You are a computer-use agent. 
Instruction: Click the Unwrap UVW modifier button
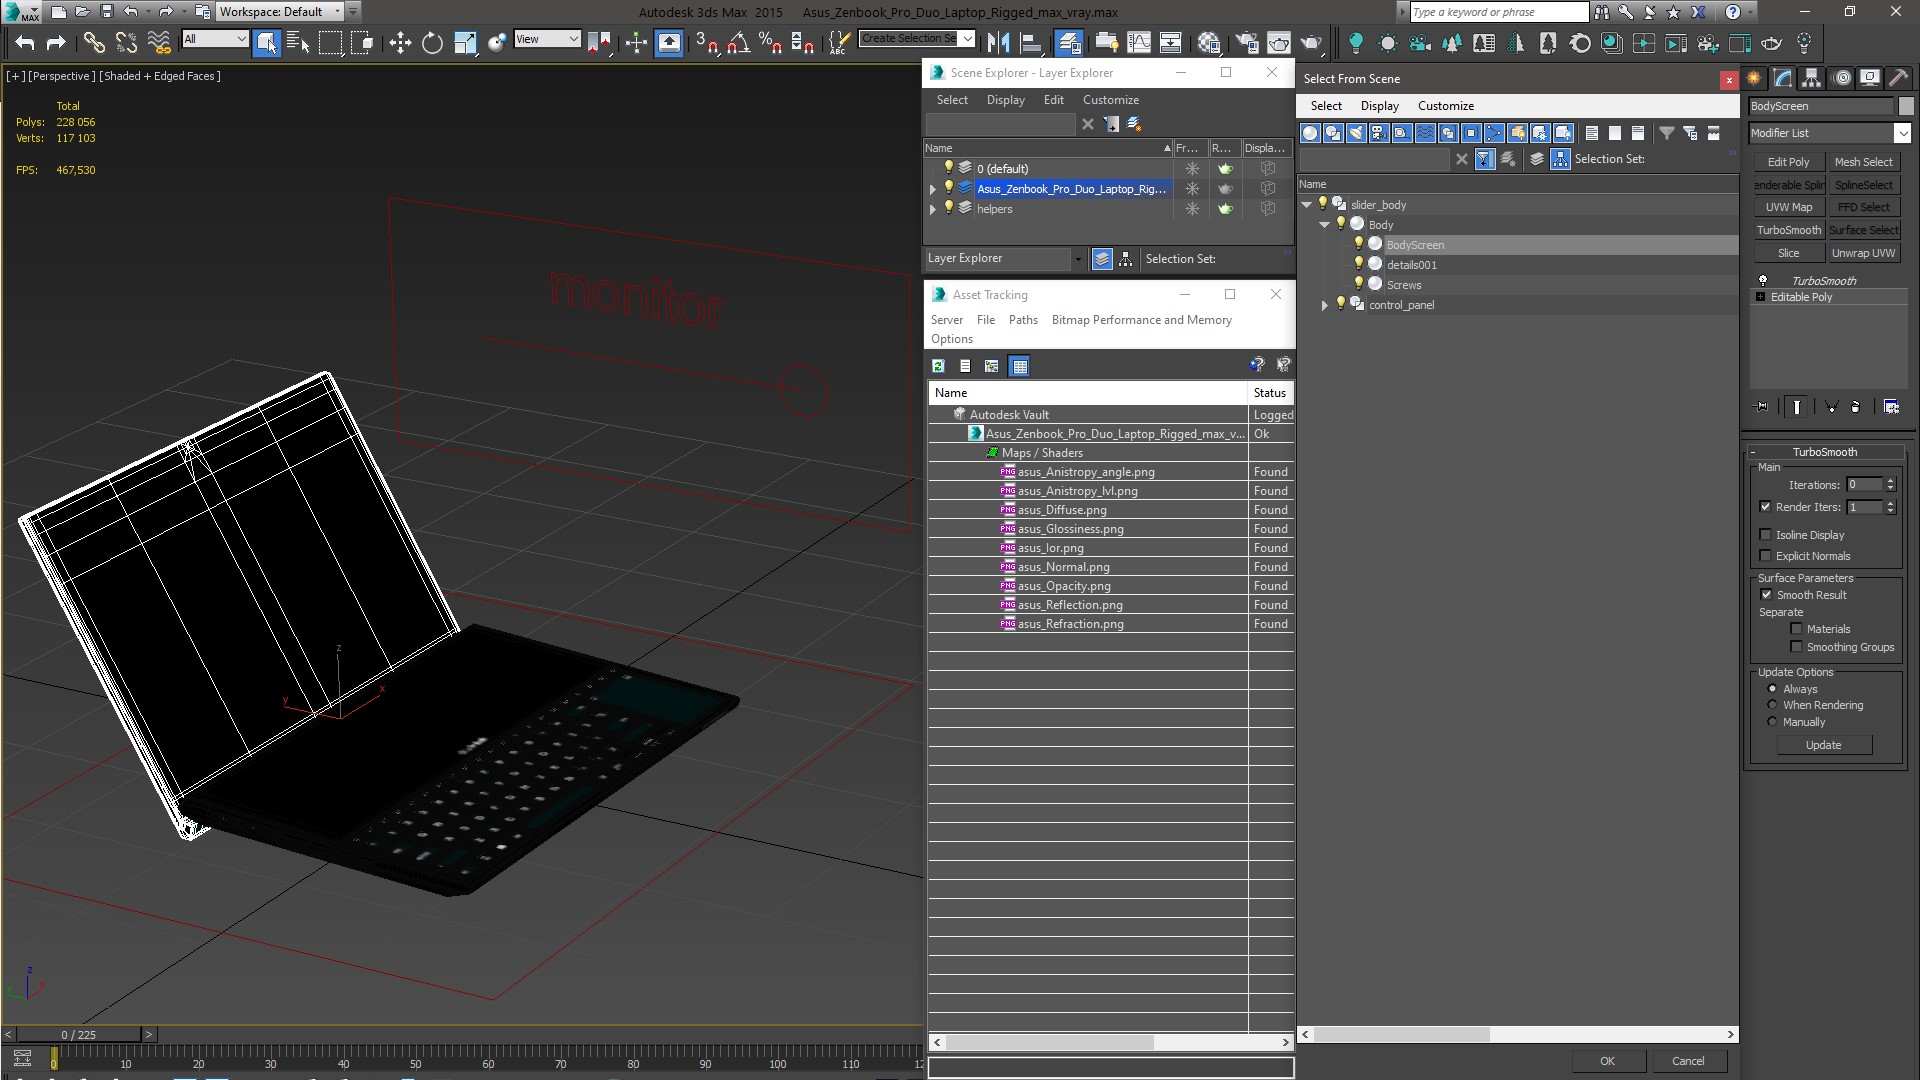coord(1863,253)
